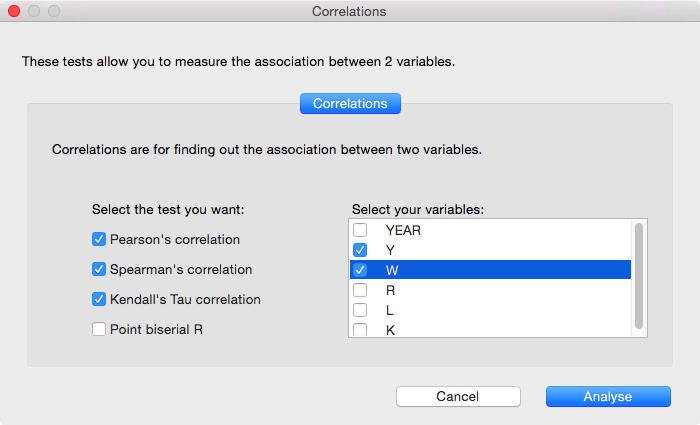Click the Pearson's correlation label
The width and height of the screenshot is (700, 425).
pyautogui.click(x=175, y=240)
